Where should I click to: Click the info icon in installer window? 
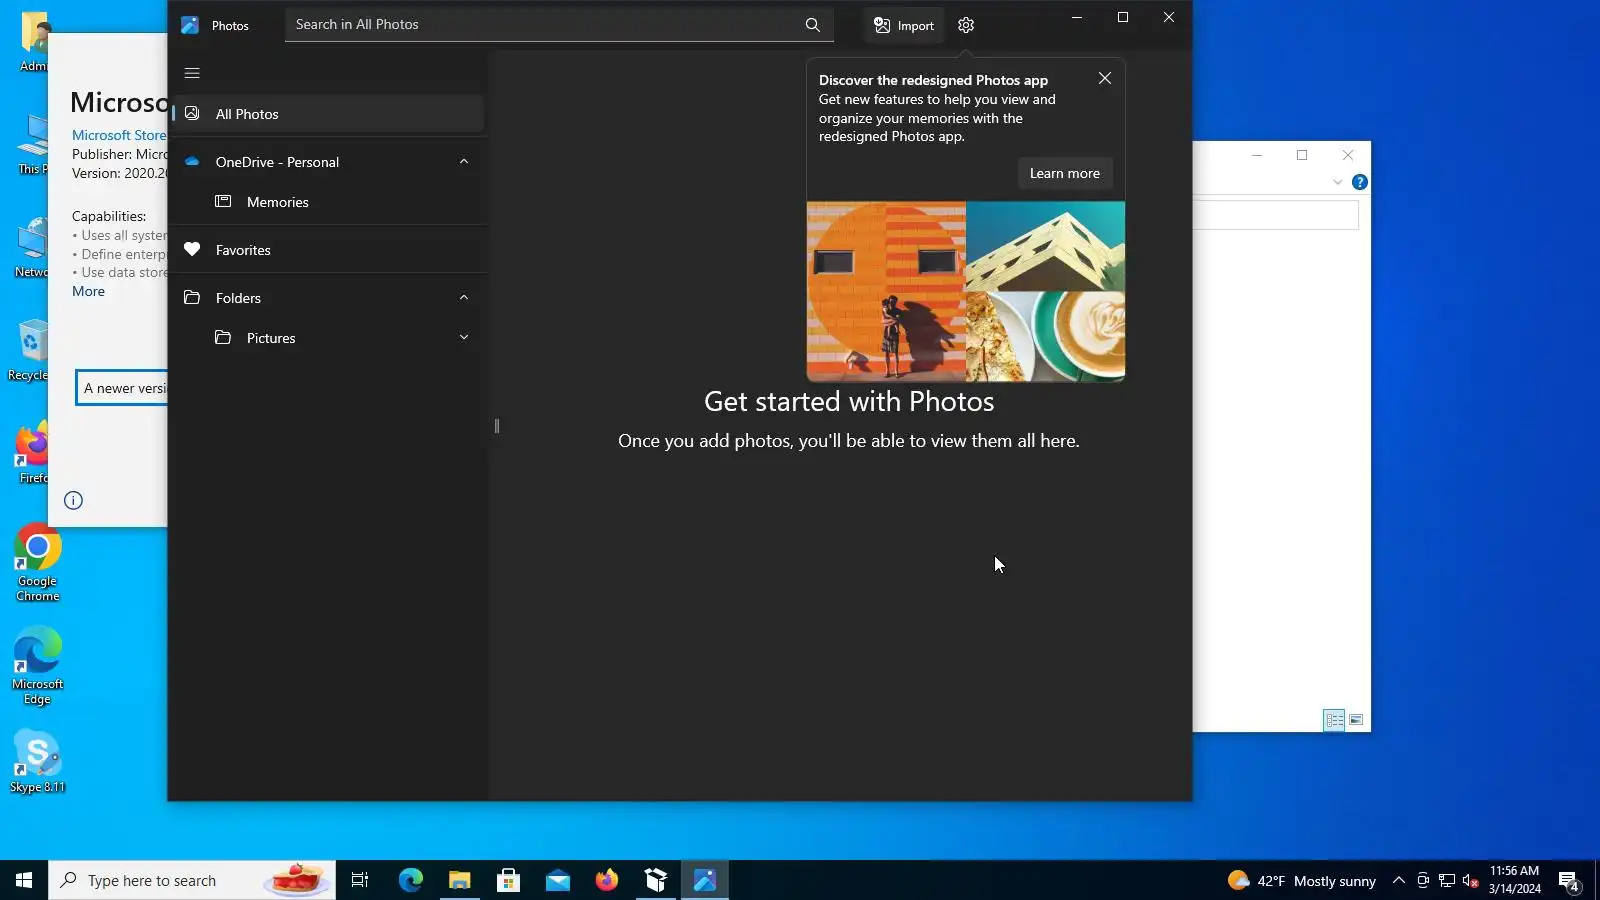74,500
